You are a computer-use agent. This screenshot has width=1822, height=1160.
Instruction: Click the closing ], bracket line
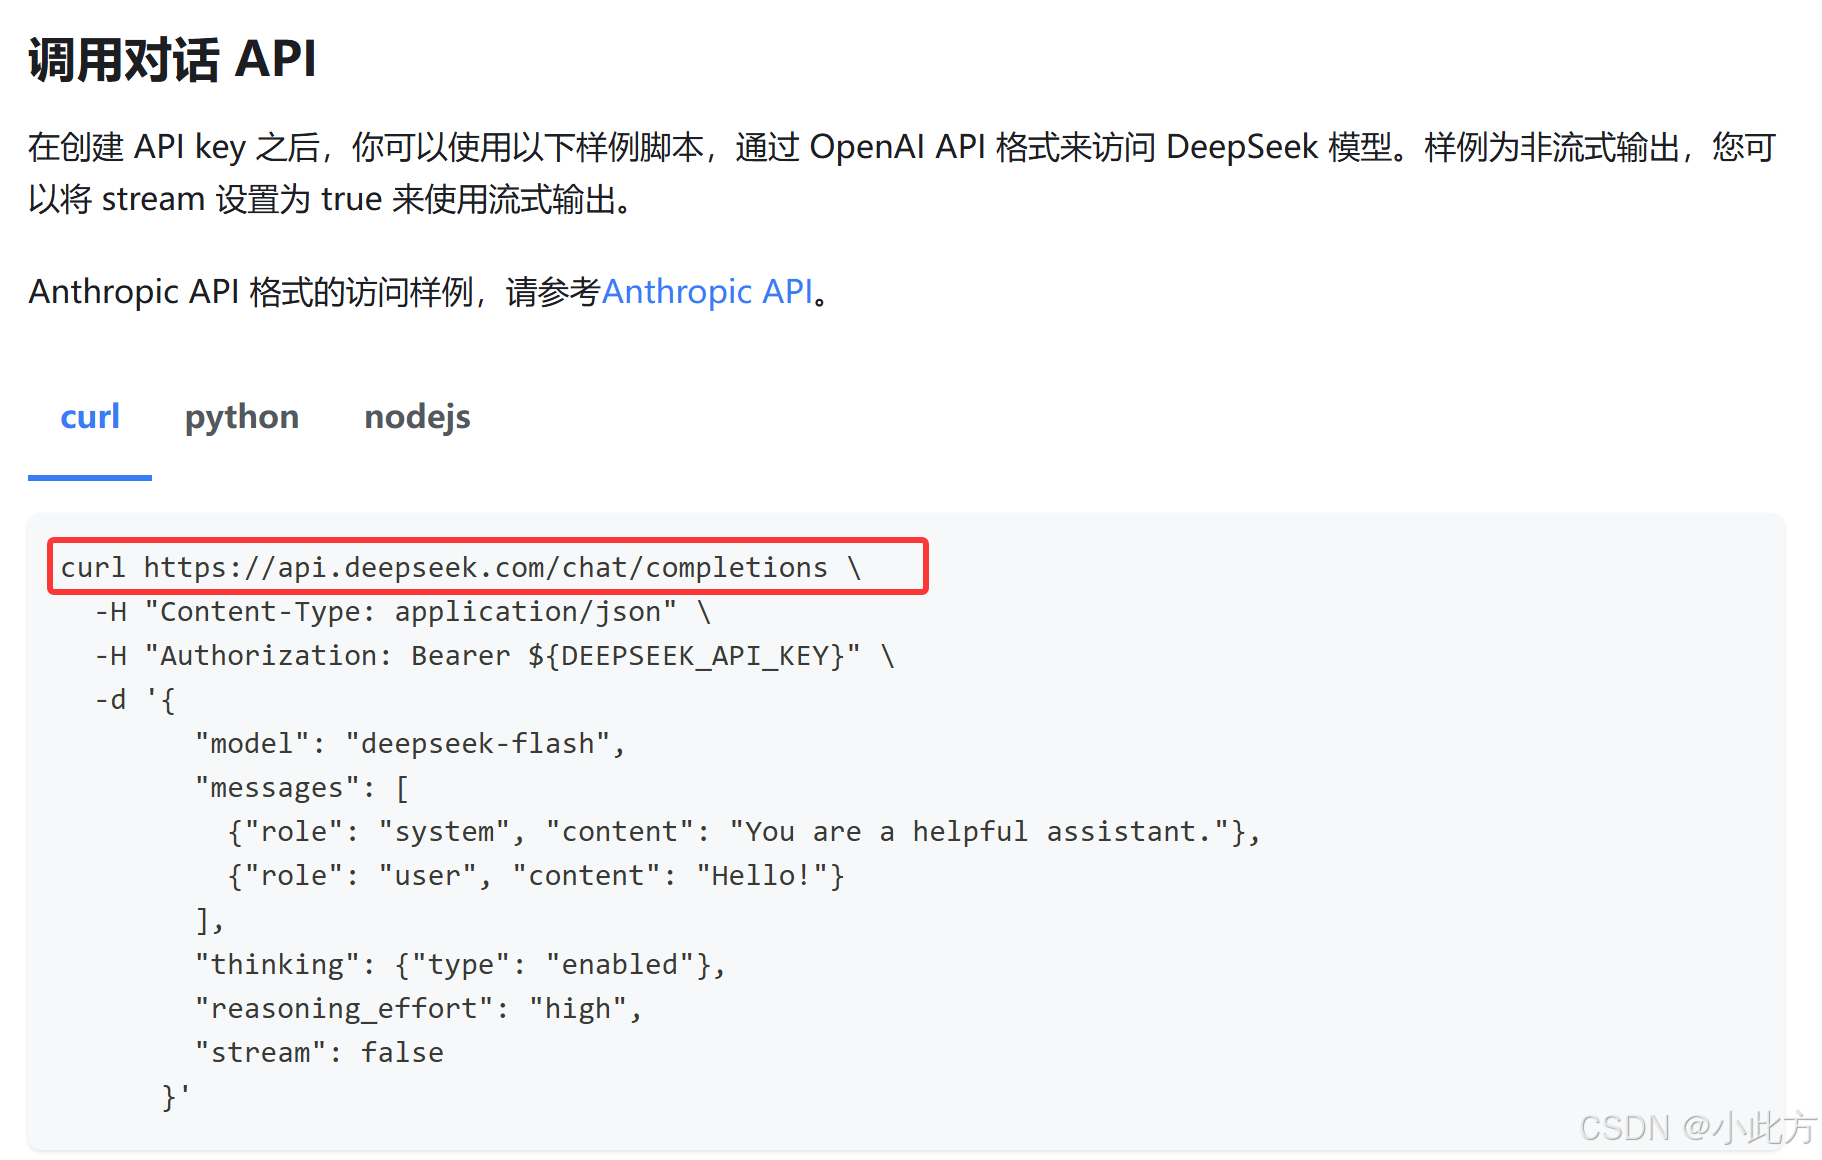(x=209, y=919)
